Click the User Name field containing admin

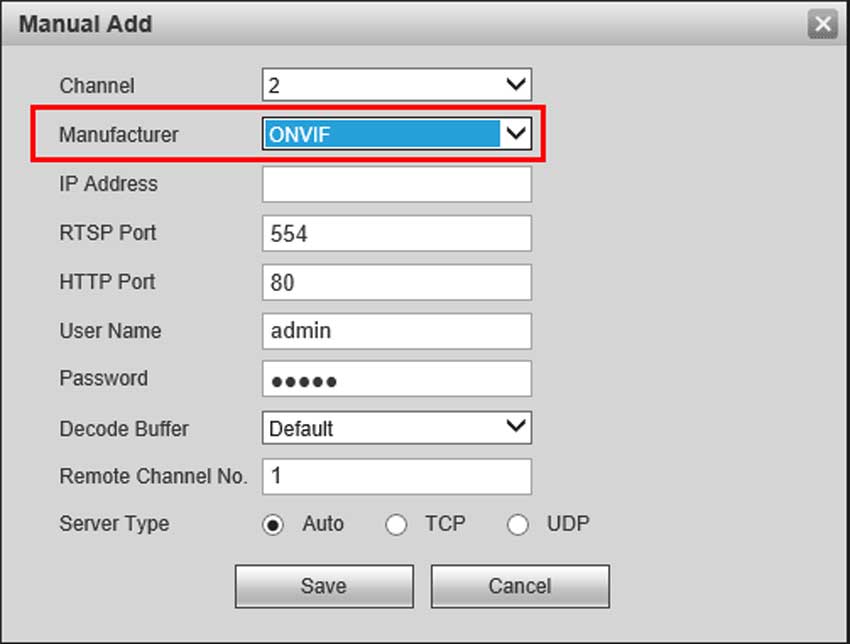(x=396, y=330)
